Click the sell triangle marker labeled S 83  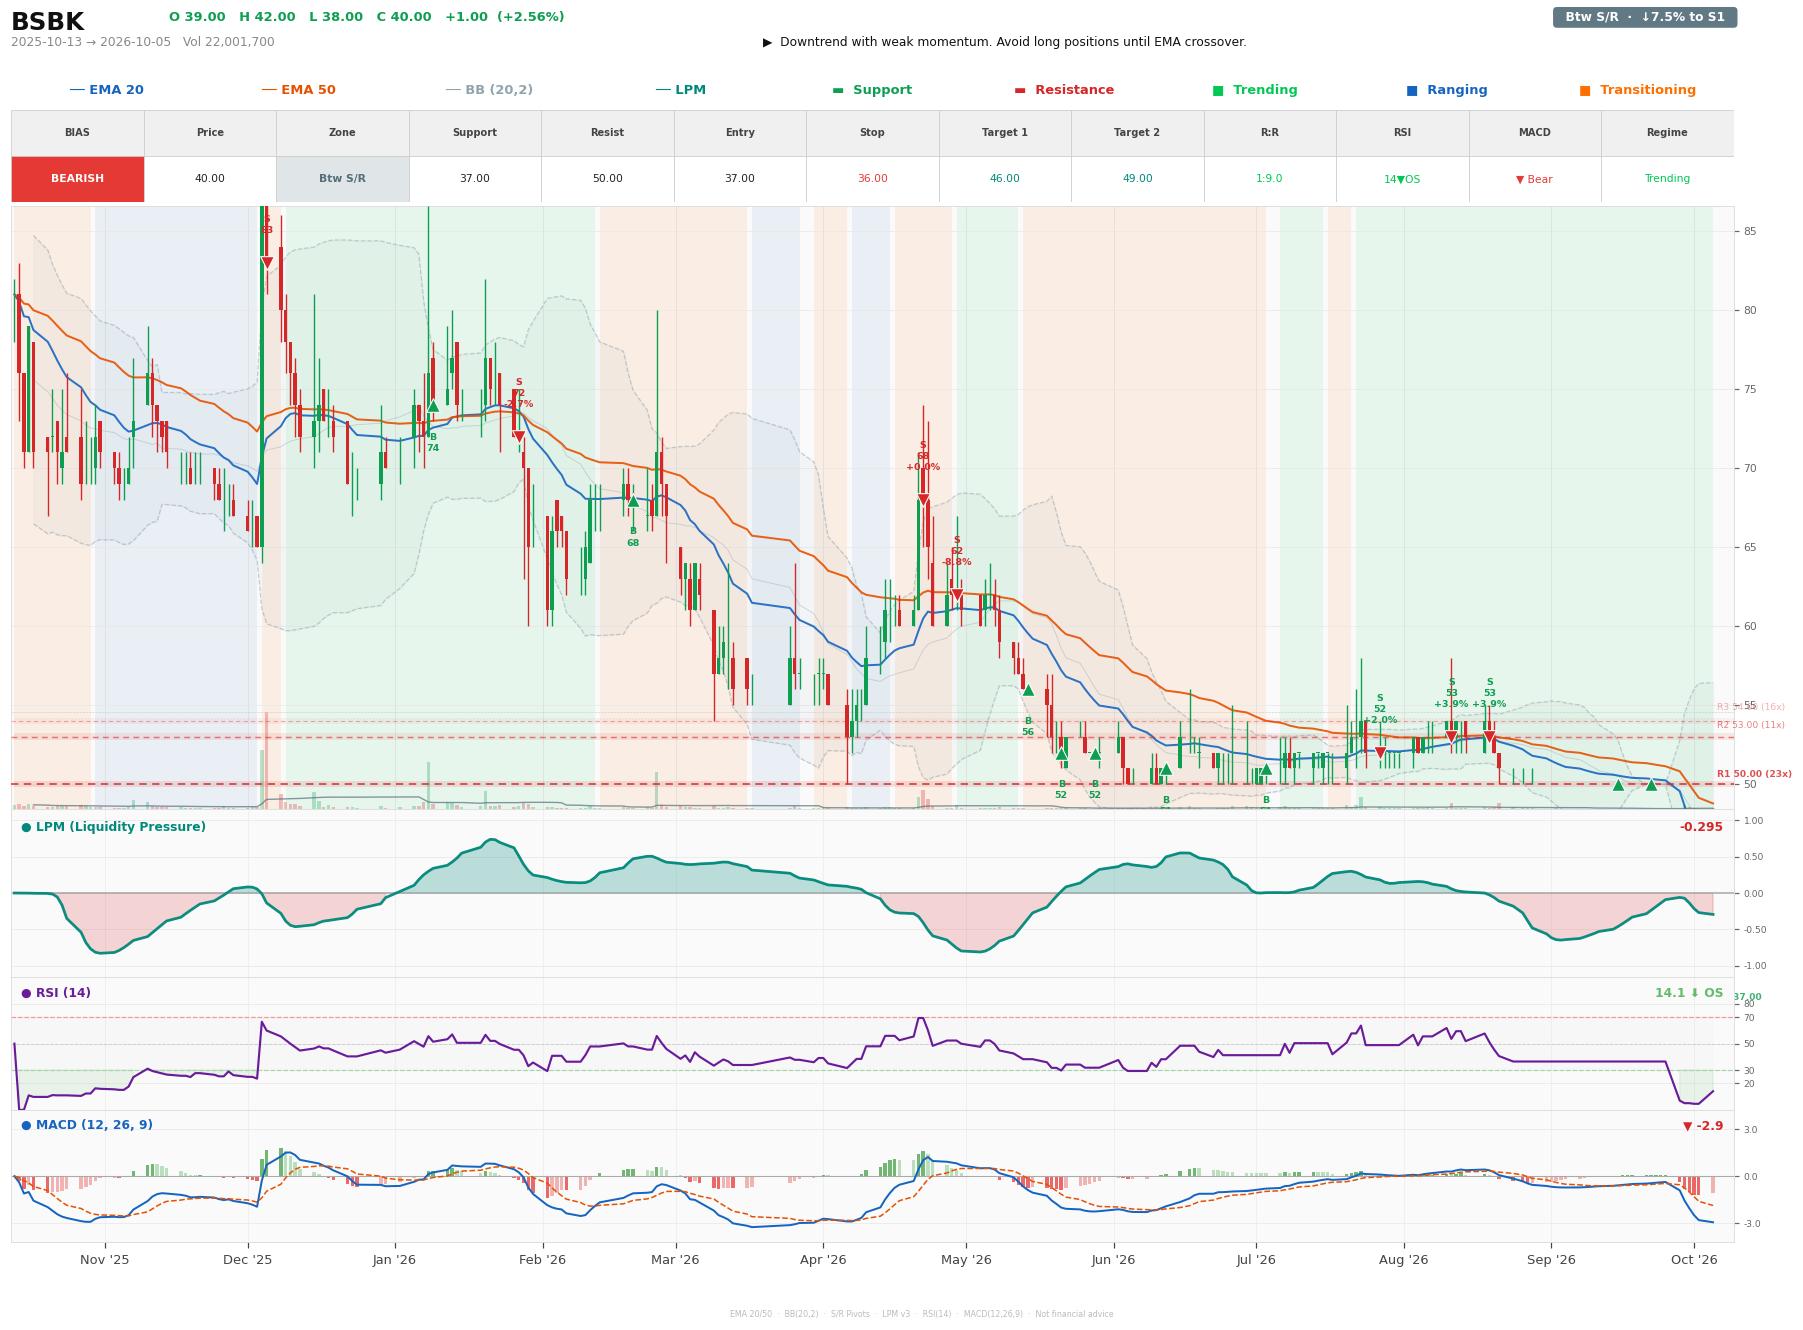point(267,263)
